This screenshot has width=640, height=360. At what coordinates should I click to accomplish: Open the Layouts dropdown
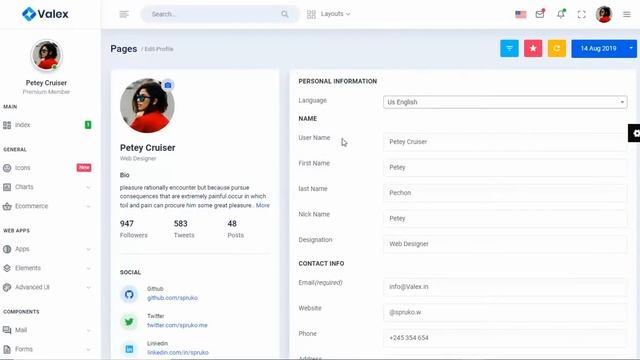tap(329, 14)
